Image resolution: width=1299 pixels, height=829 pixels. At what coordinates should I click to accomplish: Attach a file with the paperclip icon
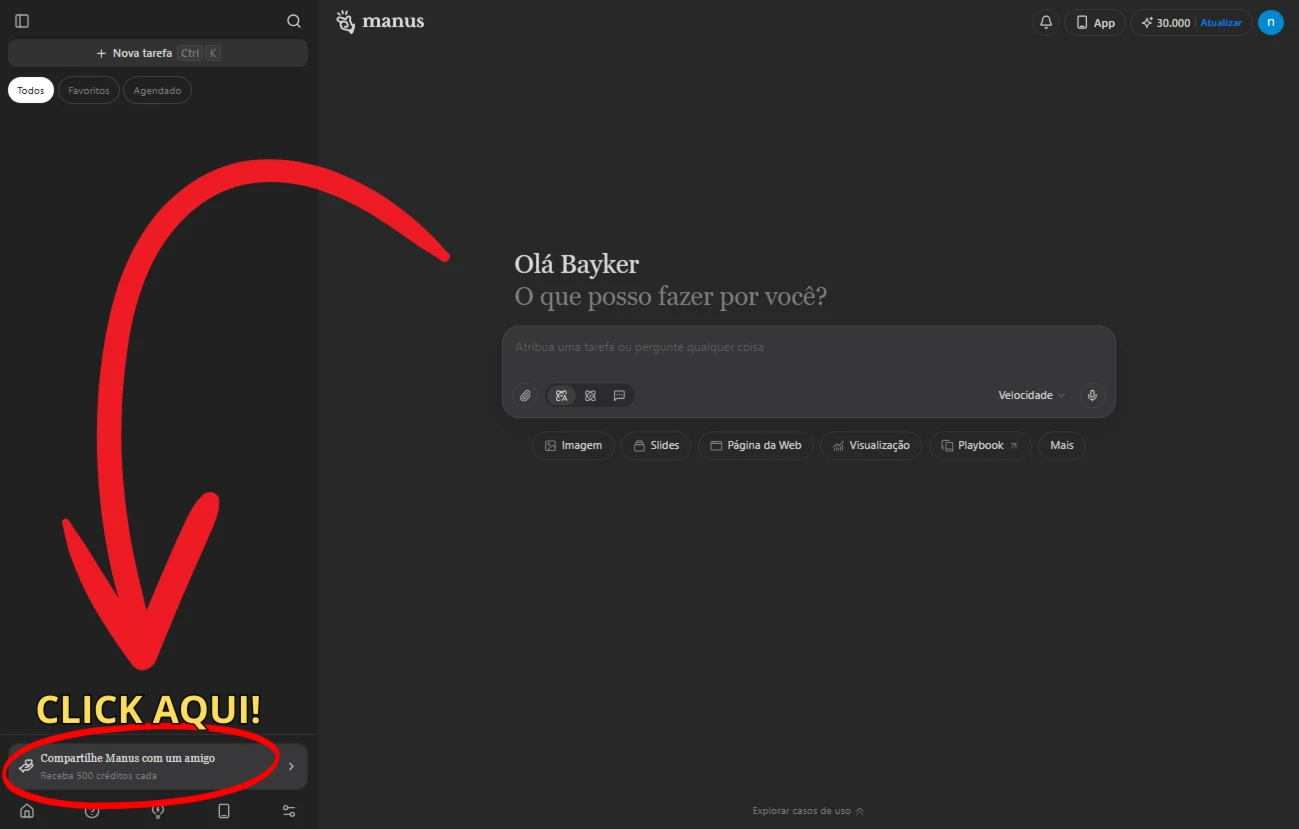pyautogui.click(x=525, y=396)
